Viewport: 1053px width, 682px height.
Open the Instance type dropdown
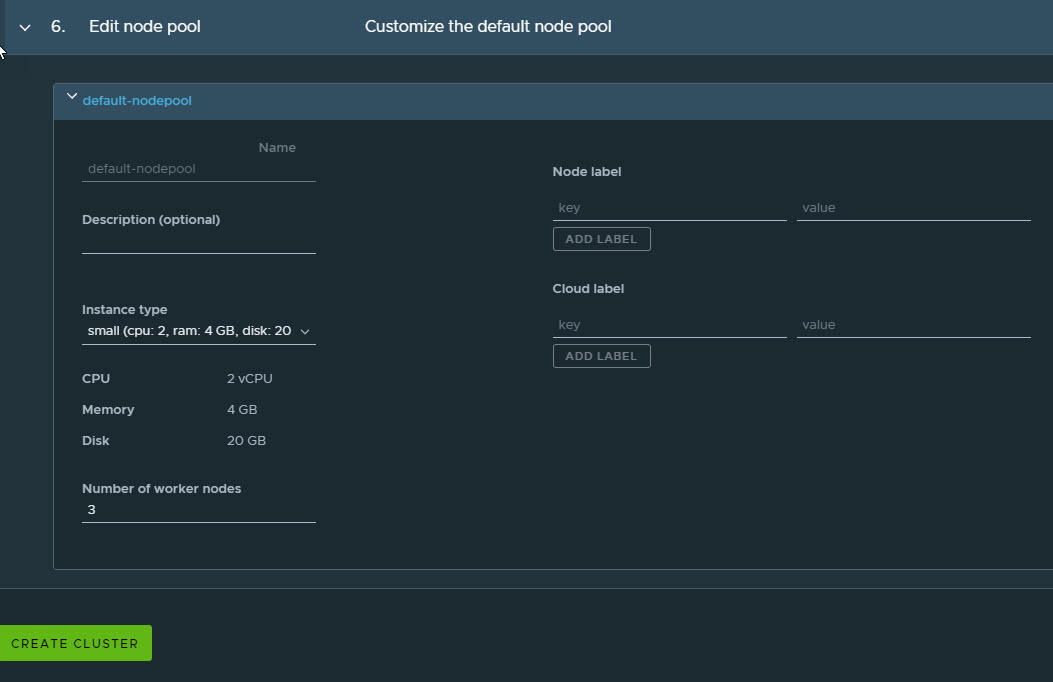[x=198, y=331]
